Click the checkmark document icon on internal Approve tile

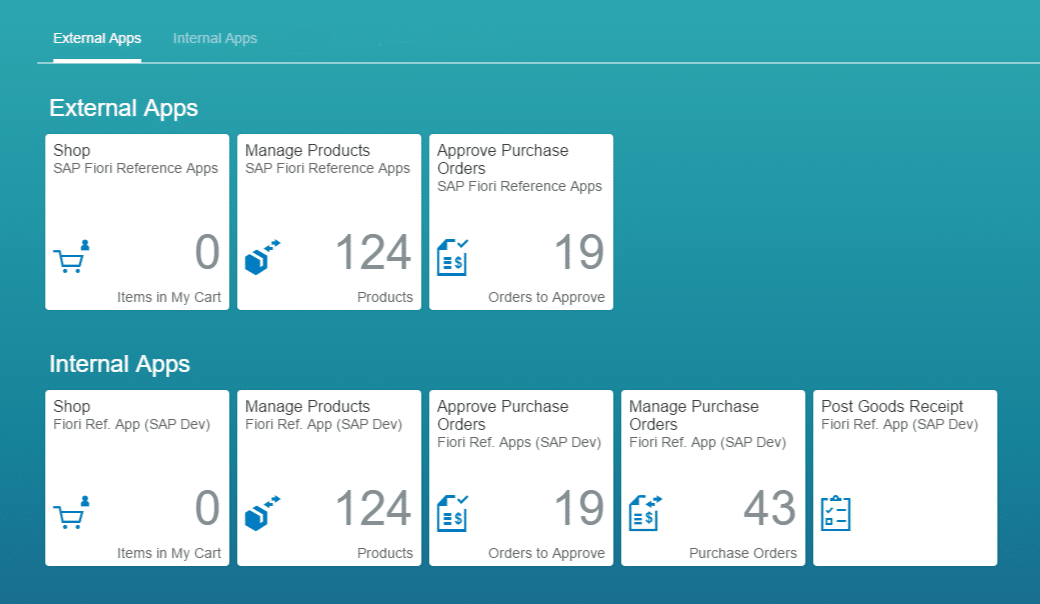pyautogui.click(x=451, y=513)
